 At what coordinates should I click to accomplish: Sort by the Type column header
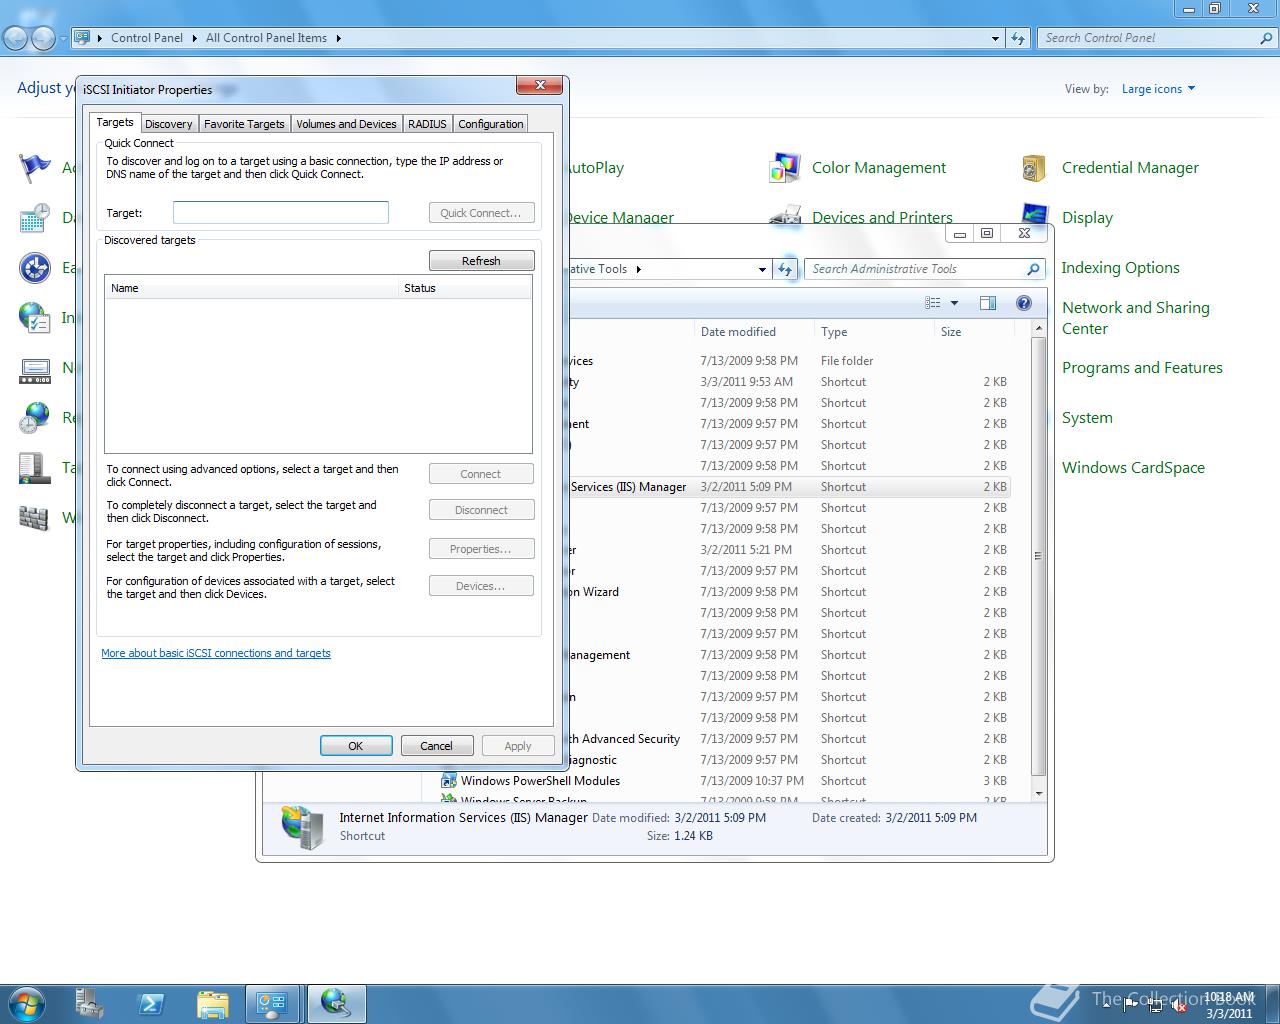coord(874,332)
